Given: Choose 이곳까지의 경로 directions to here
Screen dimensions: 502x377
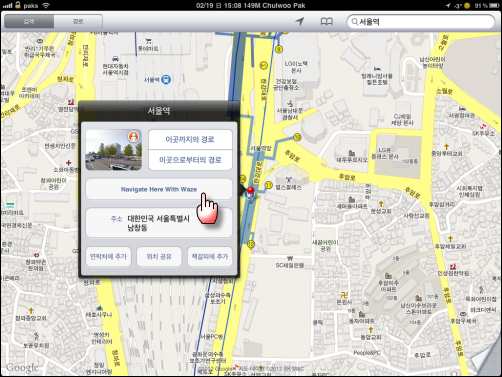Looking at the screenshot, I should click(x=190, y=139).
